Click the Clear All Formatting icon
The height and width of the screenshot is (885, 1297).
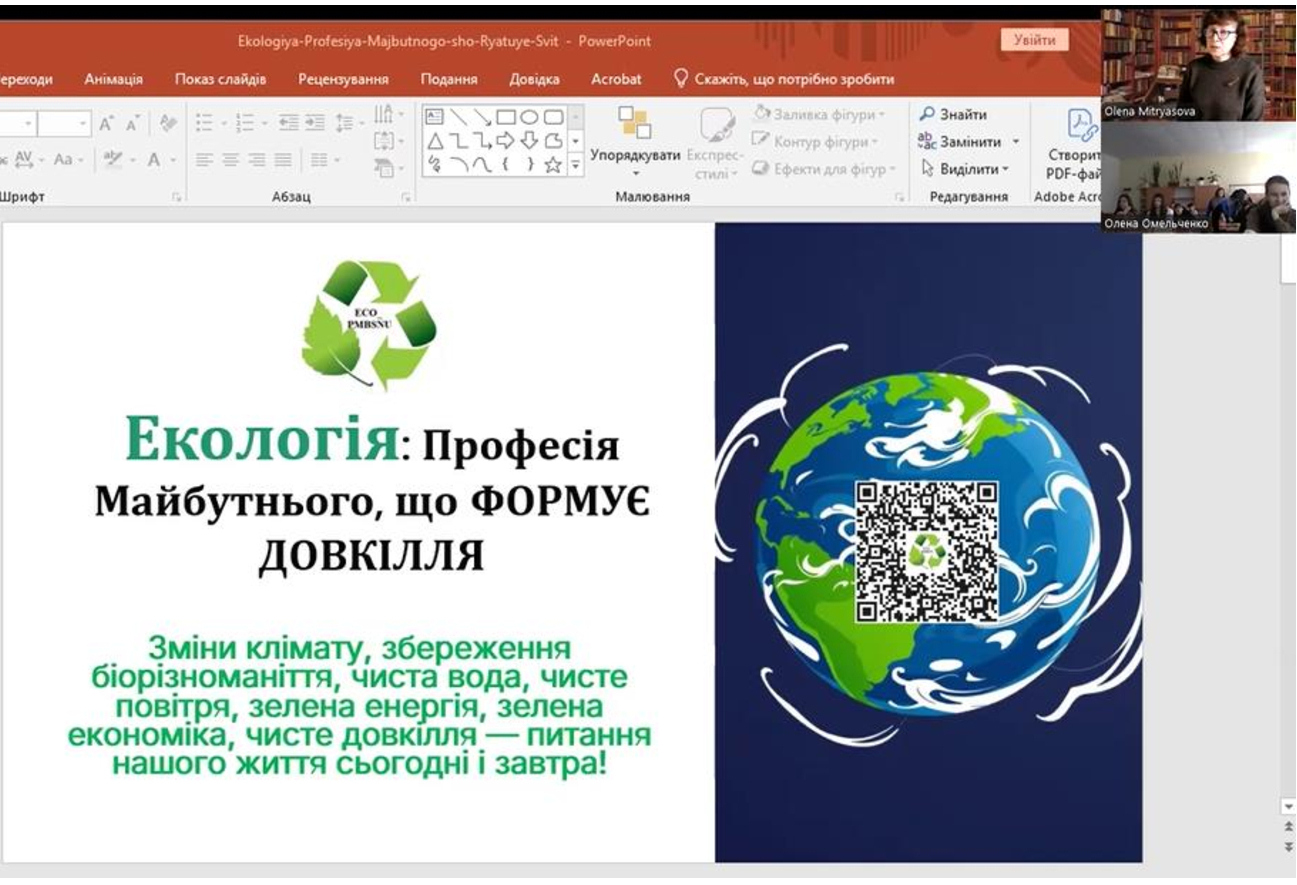pyautogui.click(x=168, y=122)
